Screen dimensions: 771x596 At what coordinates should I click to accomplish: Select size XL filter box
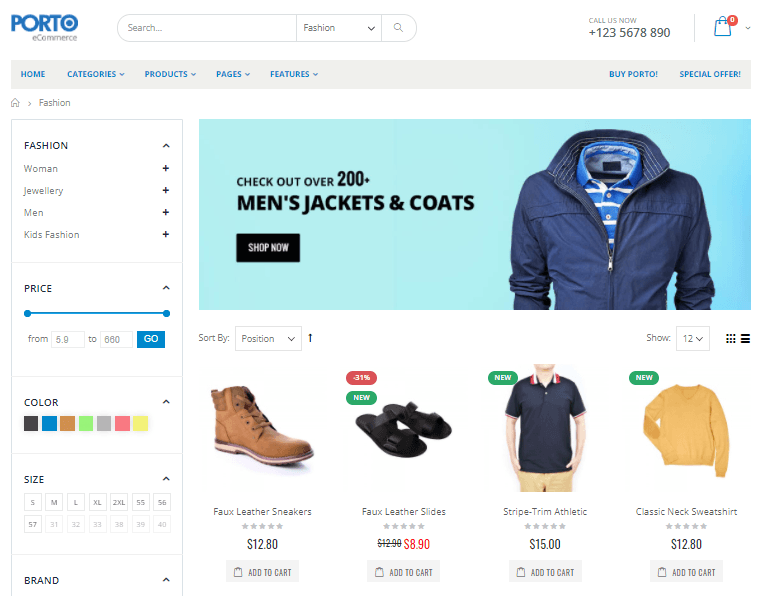[97, 502]
